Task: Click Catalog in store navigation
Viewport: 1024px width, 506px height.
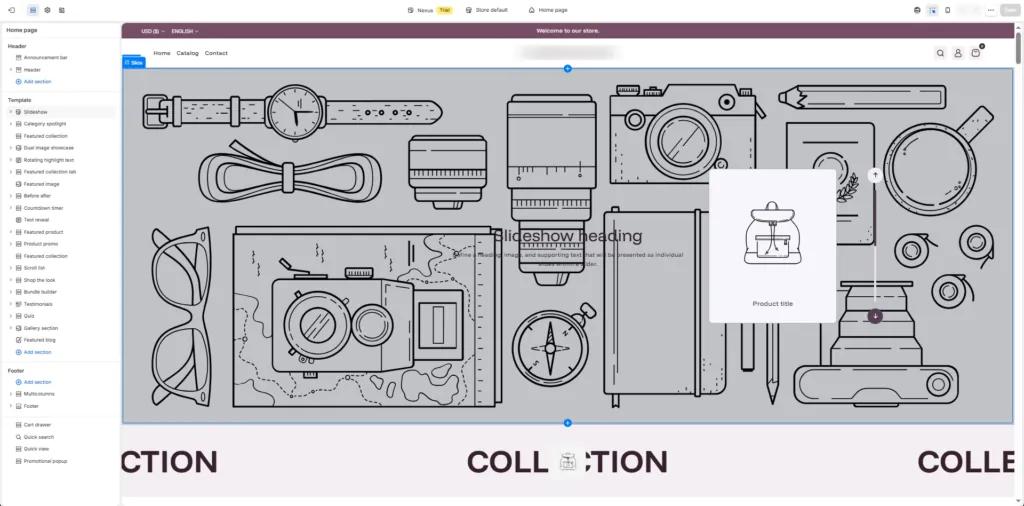Action: point(187,54)
